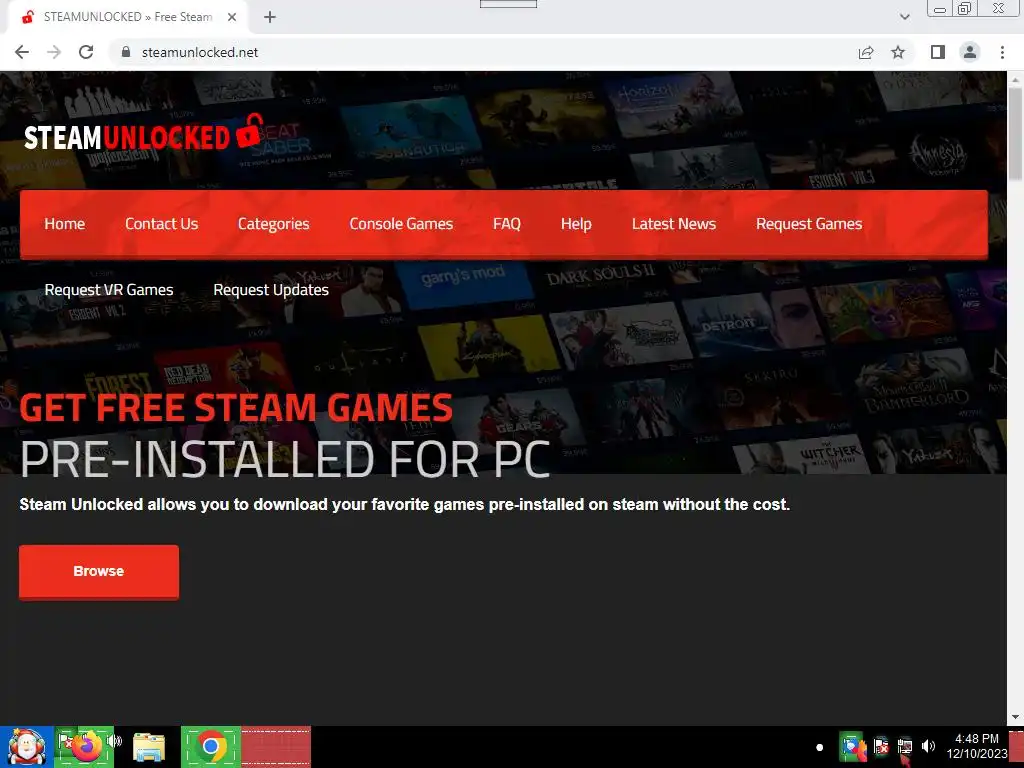Expand the tab search dropdown
Screen dimensions: 1024x768
pyautogui.click(x=904, y=17)
